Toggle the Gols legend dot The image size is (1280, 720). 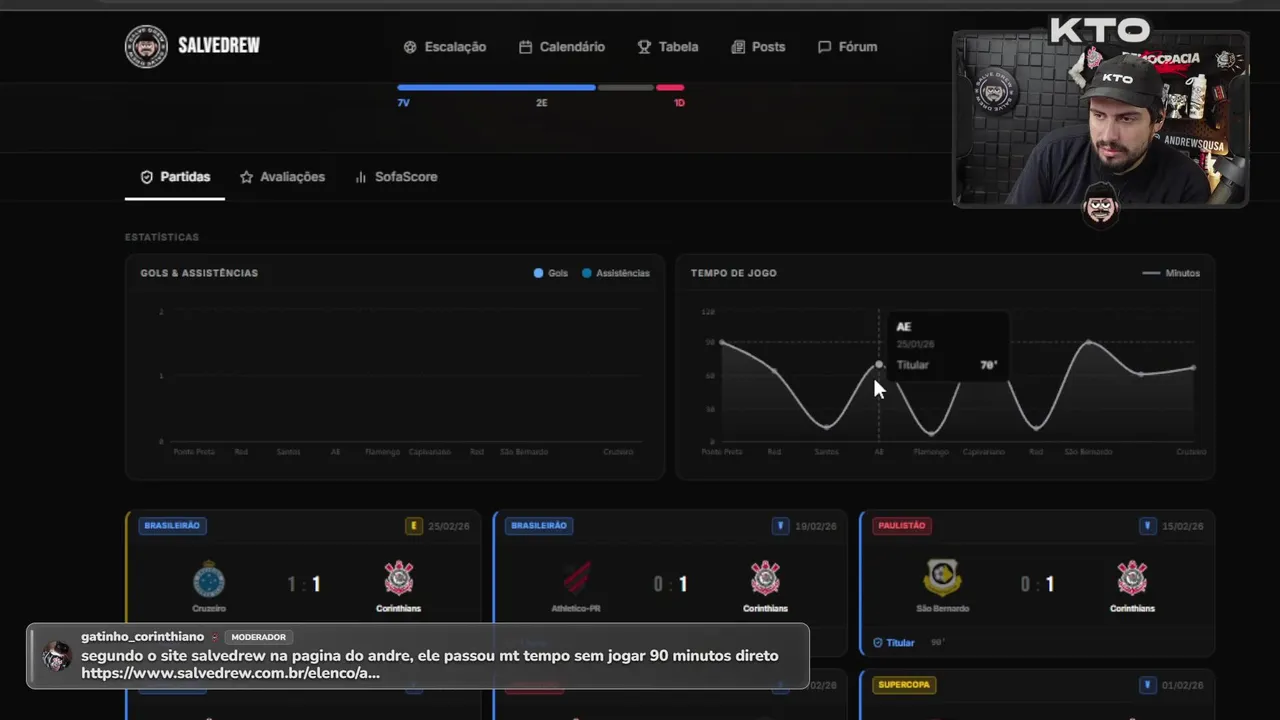point(539,273)
